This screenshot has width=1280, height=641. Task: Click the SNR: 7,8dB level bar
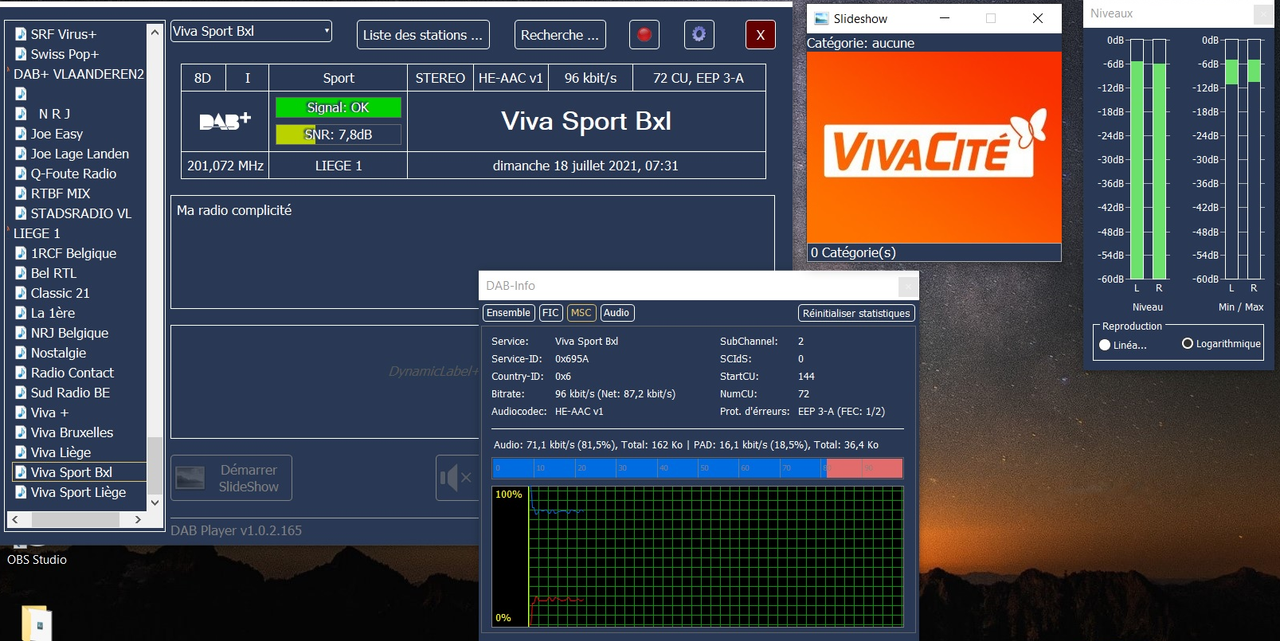[x=338, y=134]
